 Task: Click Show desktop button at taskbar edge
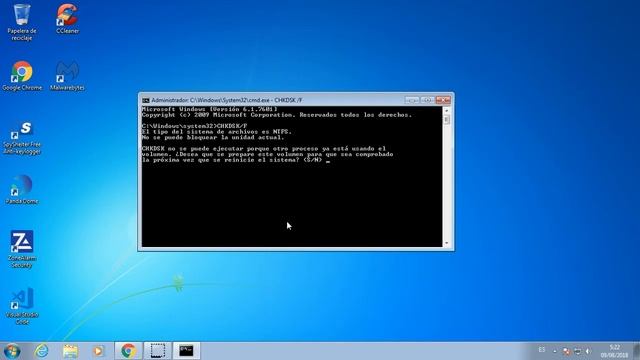[636, 351]
